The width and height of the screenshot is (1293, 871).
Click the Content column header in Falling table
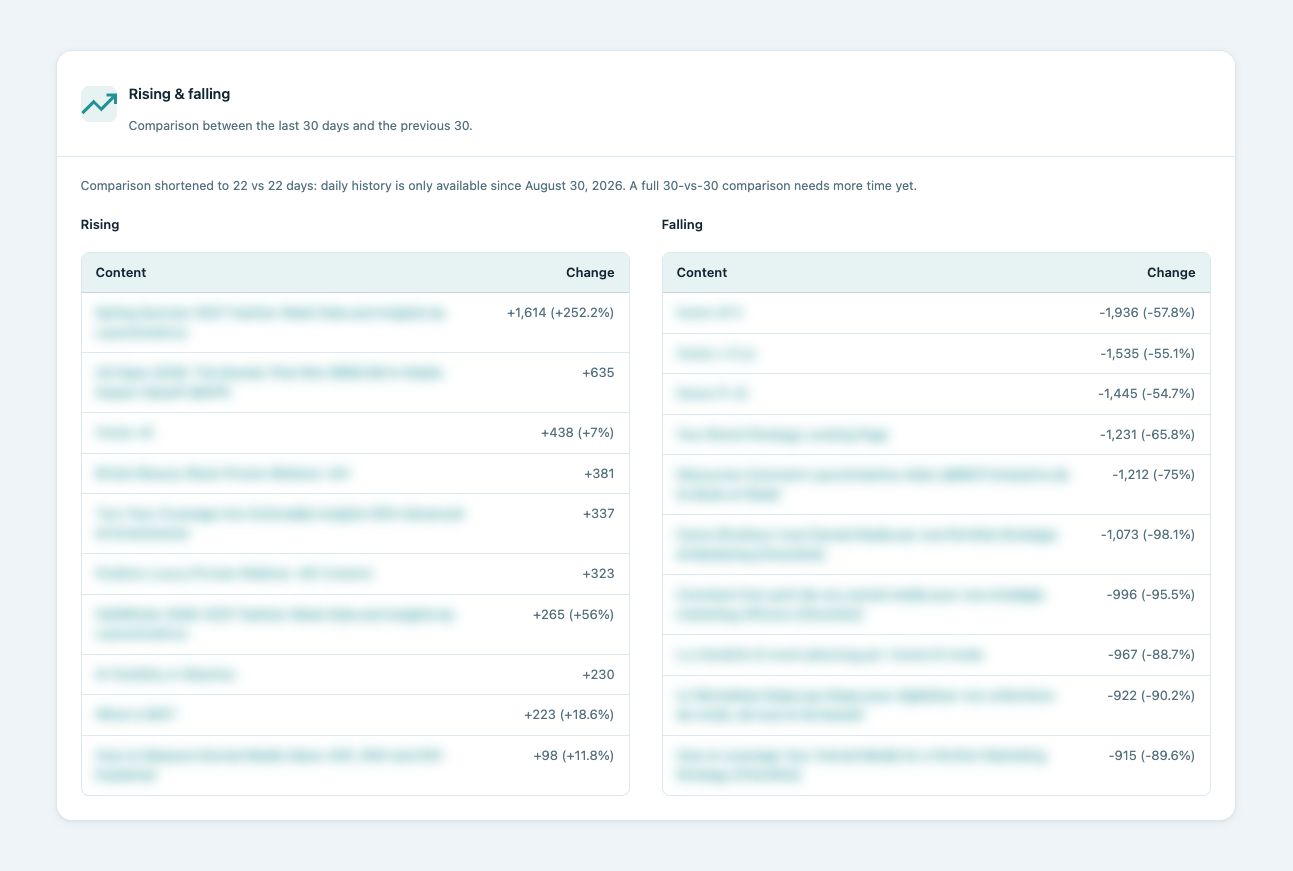click(x=702, y=273)
